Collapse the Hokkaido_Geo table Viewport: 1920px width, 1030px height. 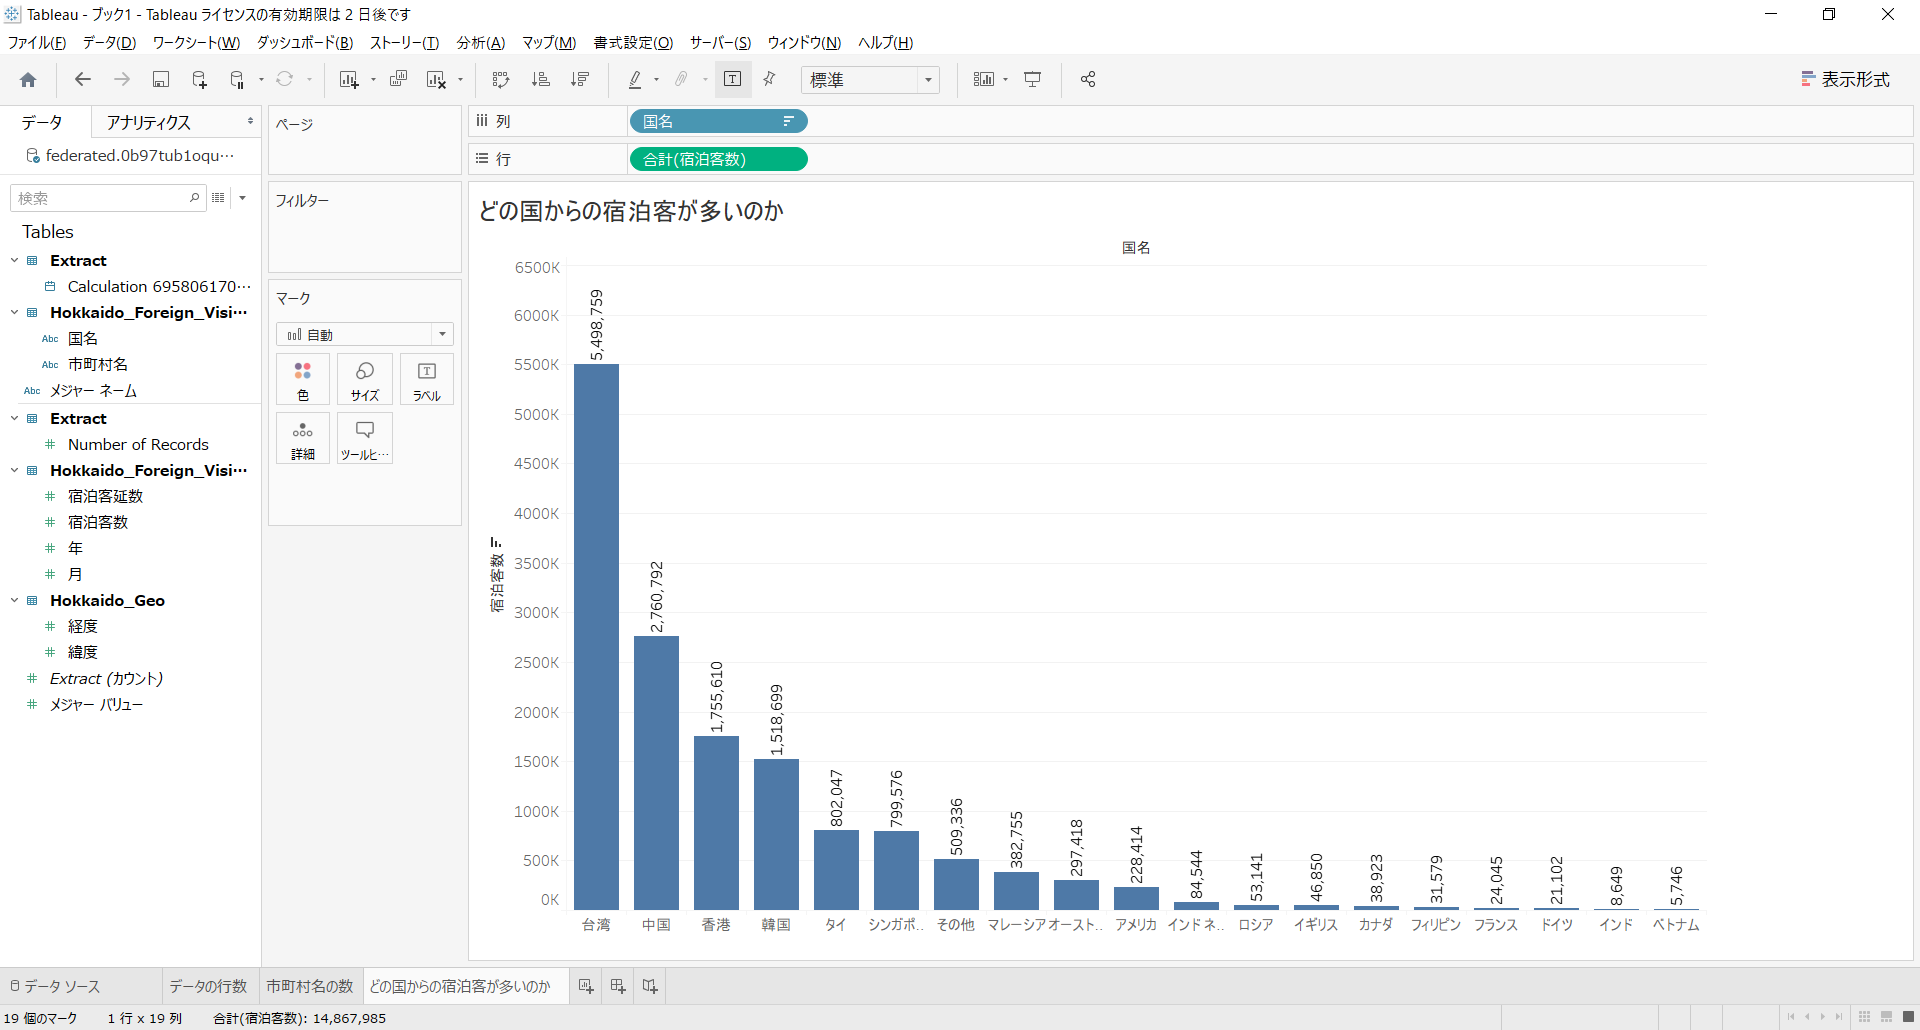coord(14,601)
